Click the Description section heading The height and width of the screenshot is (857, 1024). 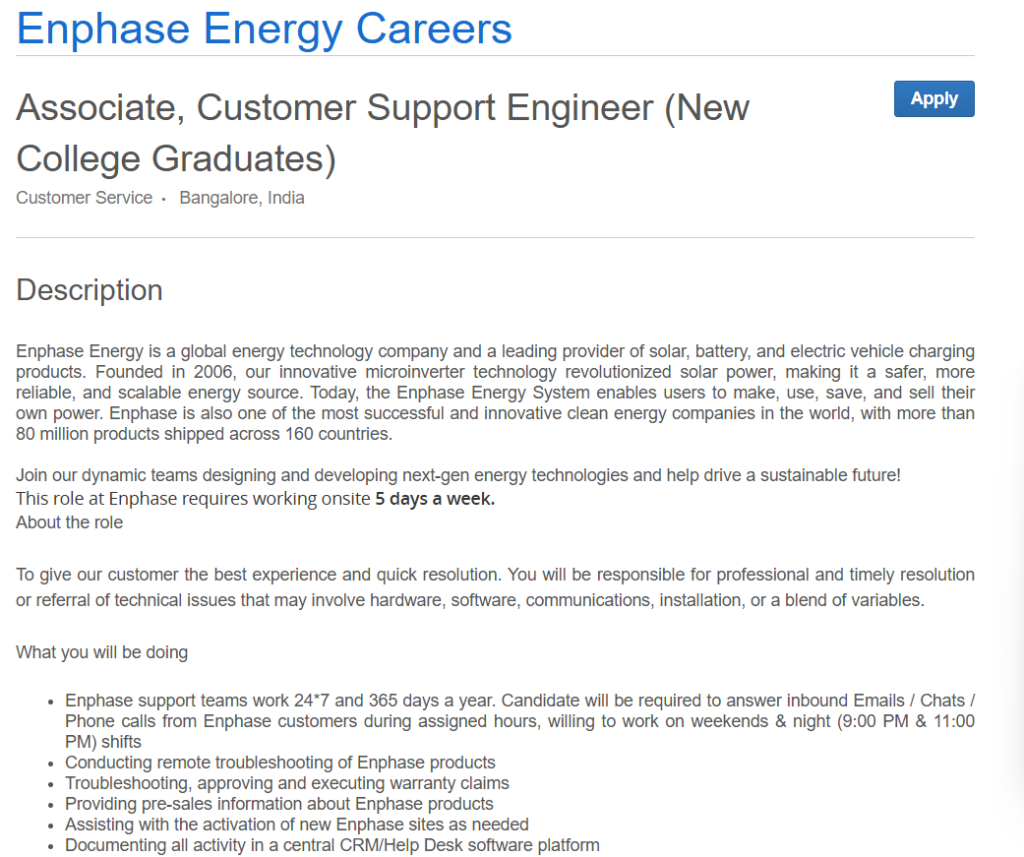tap(89, 290)
